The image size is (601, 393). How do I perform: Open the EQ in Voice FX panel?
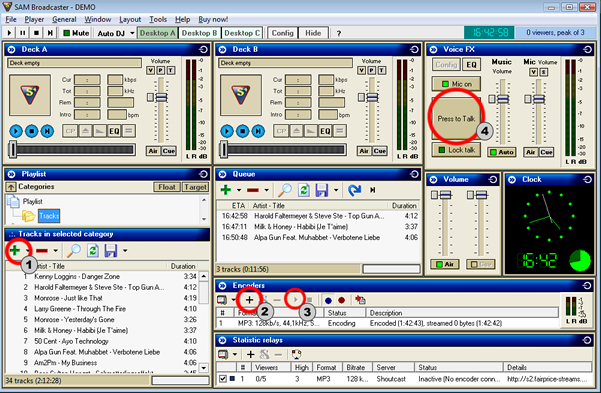click(471, 65)
